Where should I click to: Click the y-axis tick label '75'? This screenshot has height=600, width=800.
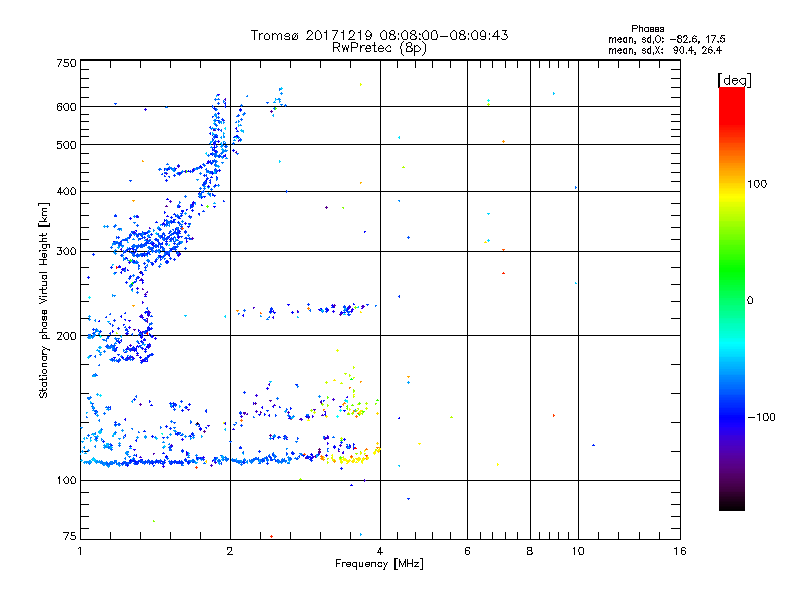pos(70,536)
